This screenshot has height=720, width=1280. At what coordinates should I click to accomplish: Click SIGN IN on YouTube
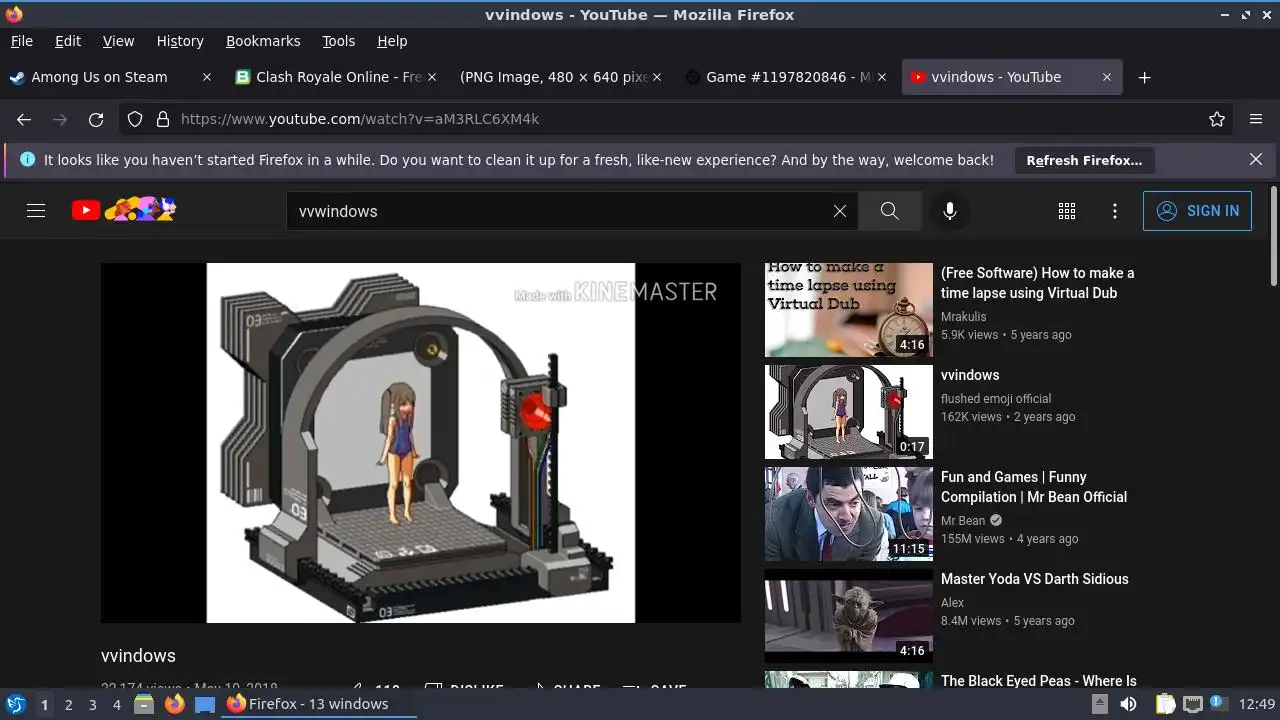click(x=1197, y=211)
